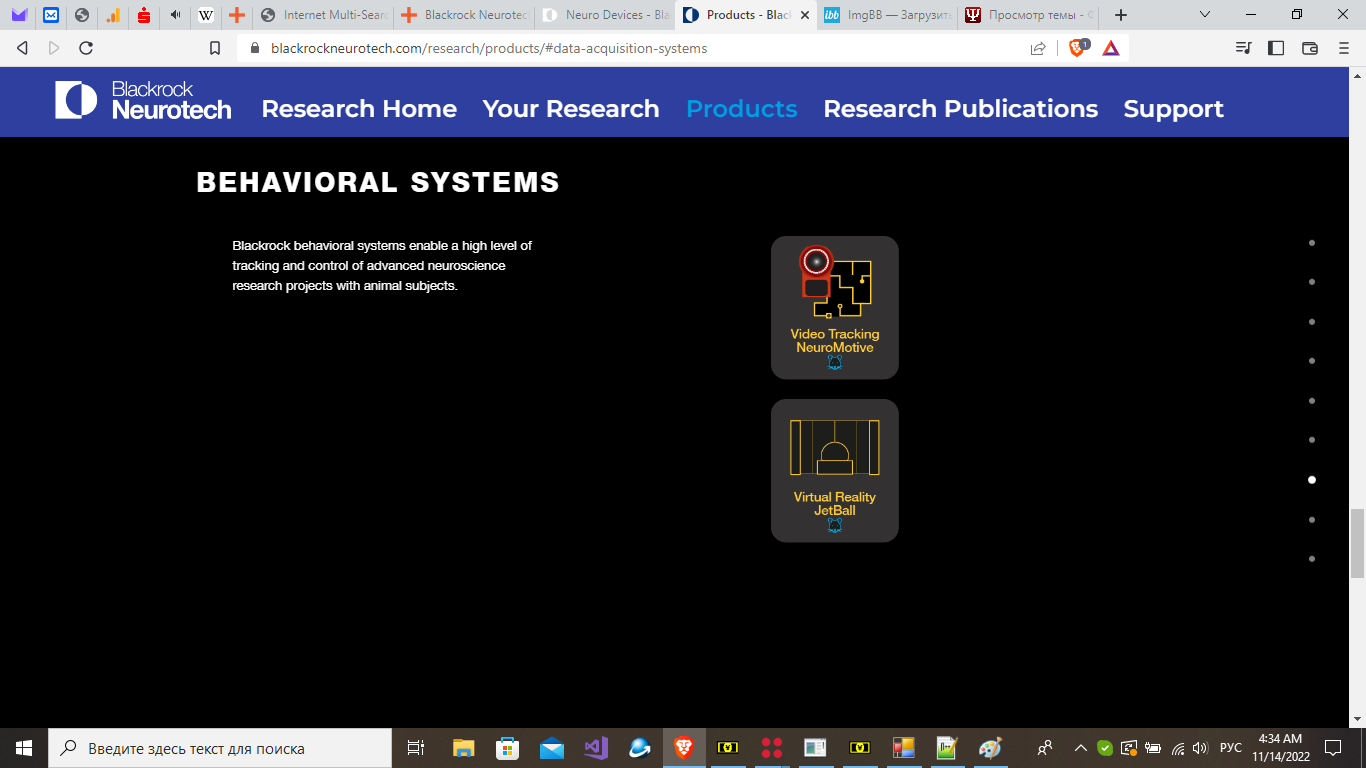This screenshot has width=1366, height=768.
Task: Switch to Blackrock Neurotech tab
Action: (464, 15)
